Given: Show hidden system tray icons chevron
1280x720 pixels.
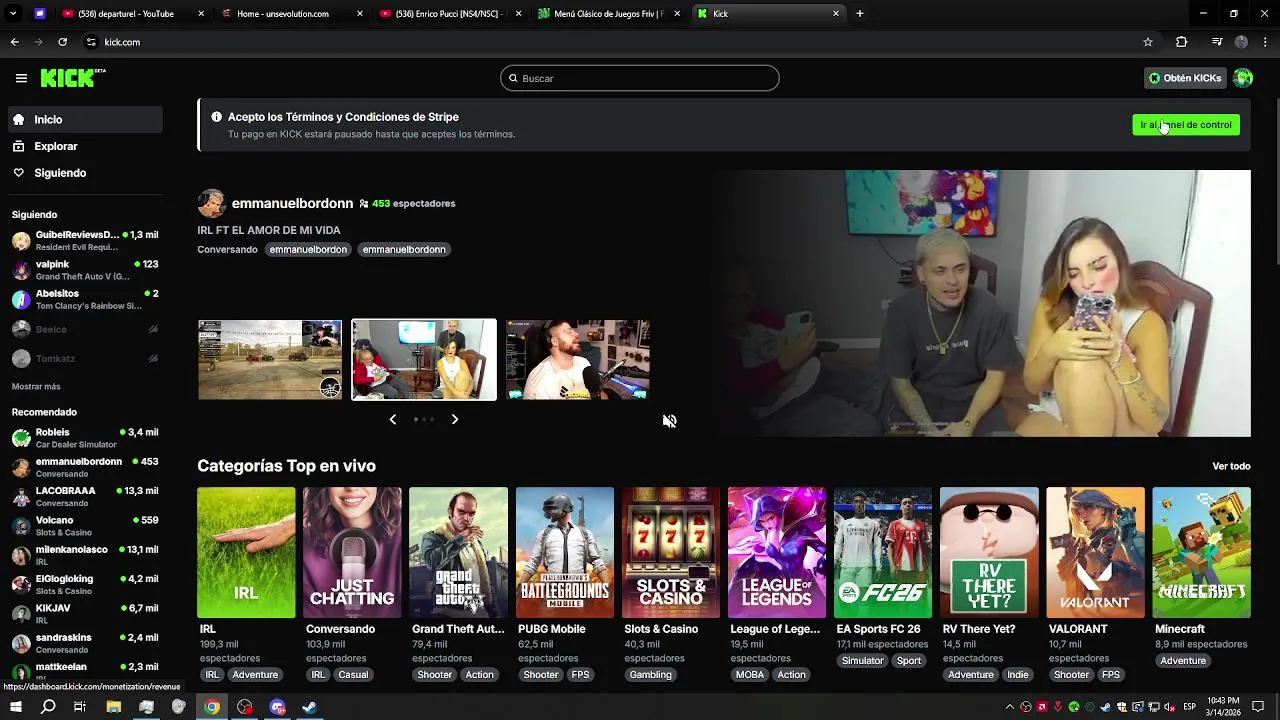Looking at the screenshot, I should [x=1010, y=707].
